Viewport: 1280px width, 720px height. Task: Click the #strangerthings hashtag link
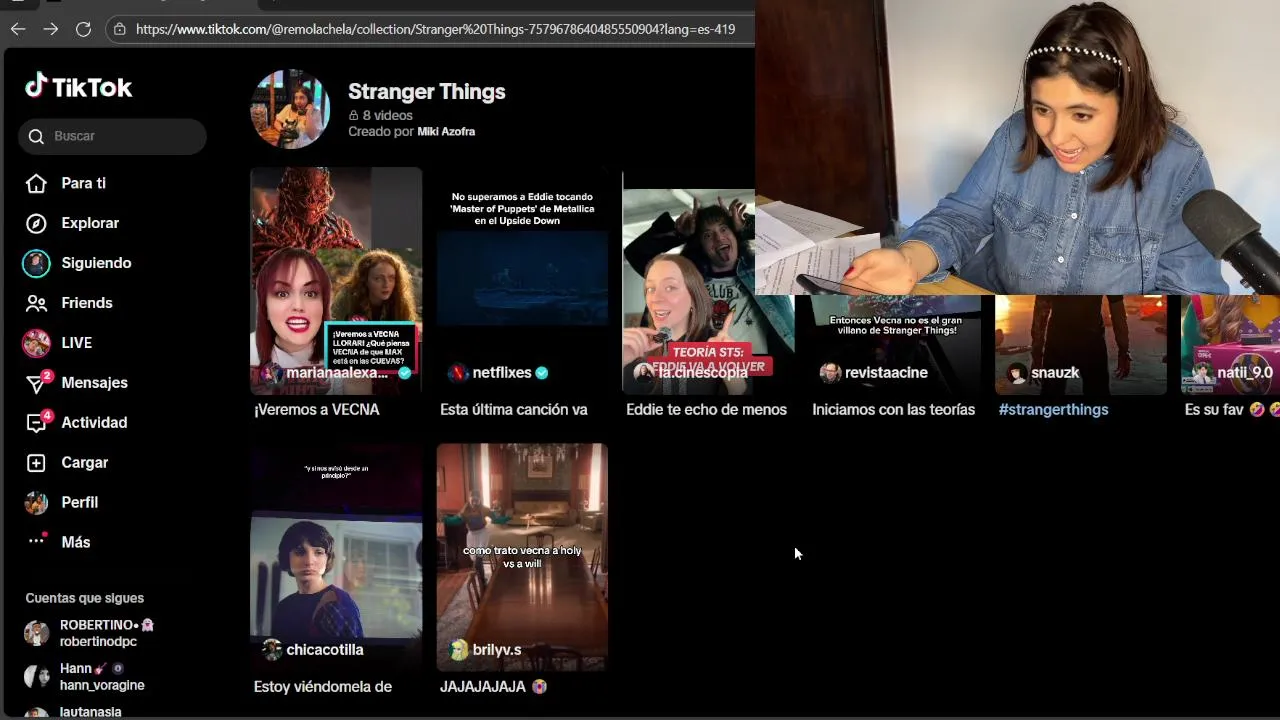[1053, 410]
